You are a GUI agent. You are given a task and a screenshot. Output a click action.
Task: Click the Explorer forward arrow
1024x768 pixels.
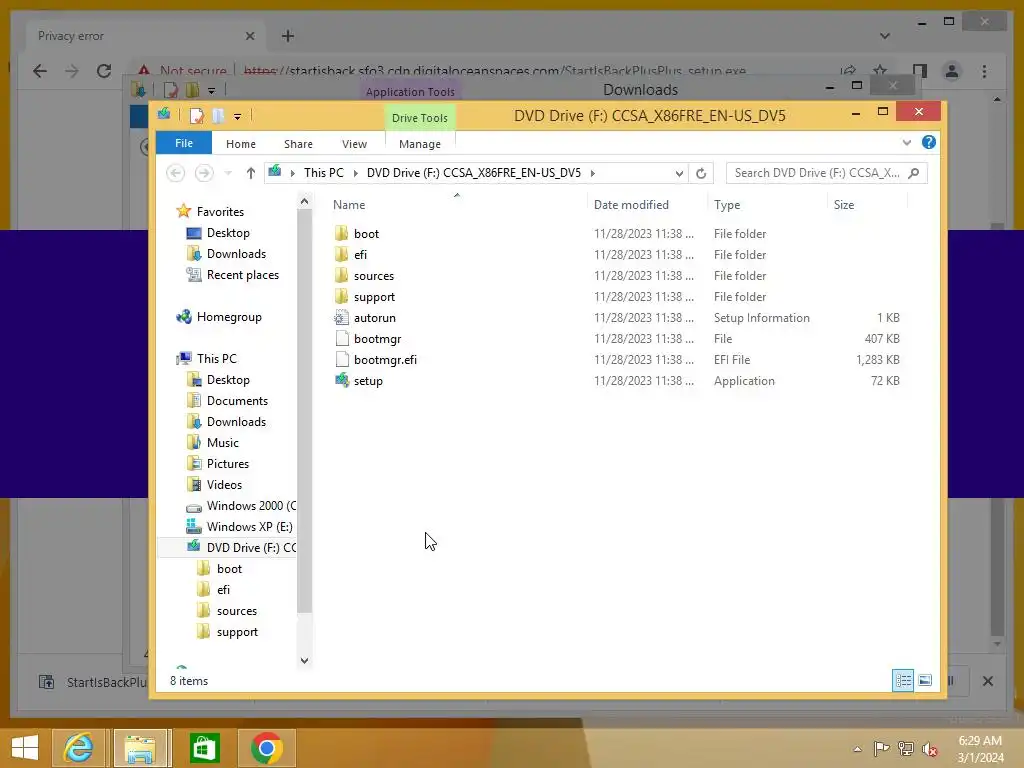204,173
